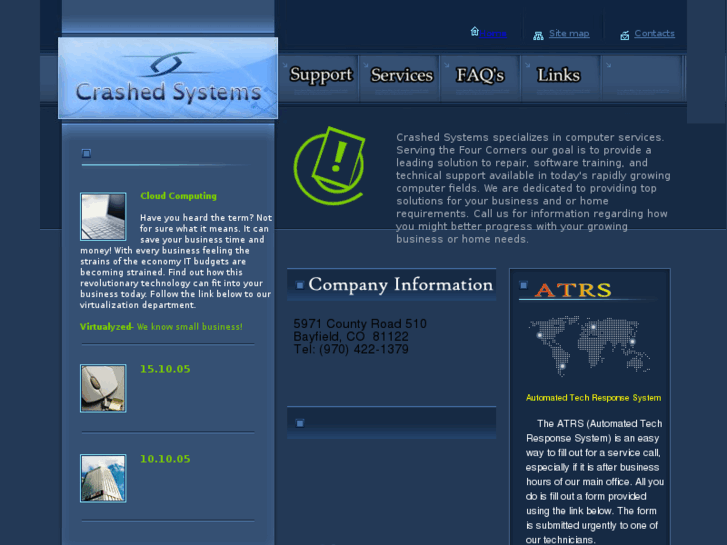Select the Automated Tech Response System caption
The width and height of the screenshot is (727, 545).
pos(593,398)
